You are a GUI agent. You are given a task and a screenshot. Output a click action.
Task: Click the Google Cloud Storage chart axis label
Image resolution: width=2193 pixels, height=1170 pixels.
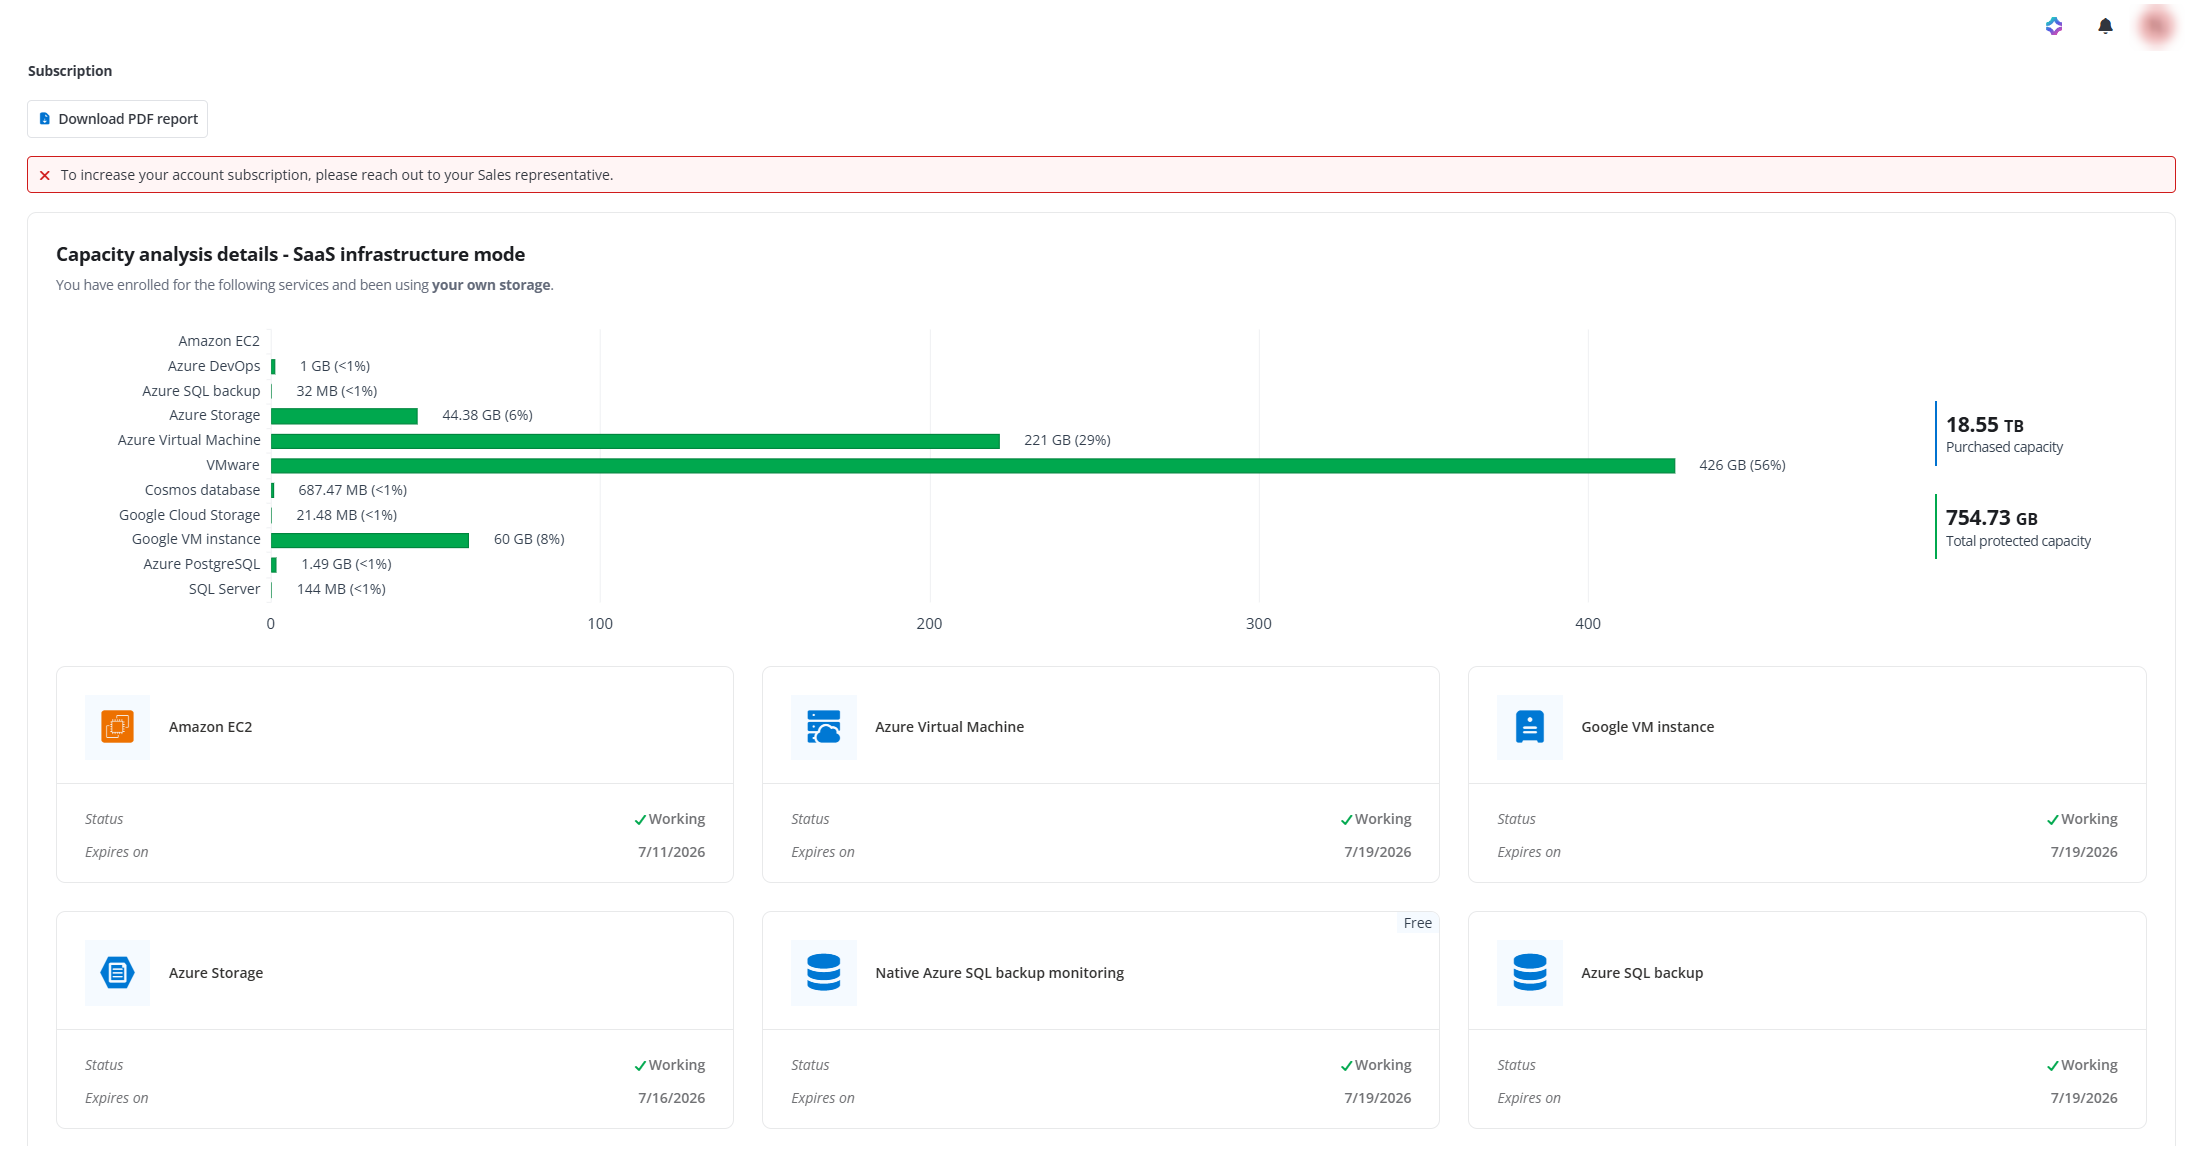click(x=189, y=515)
